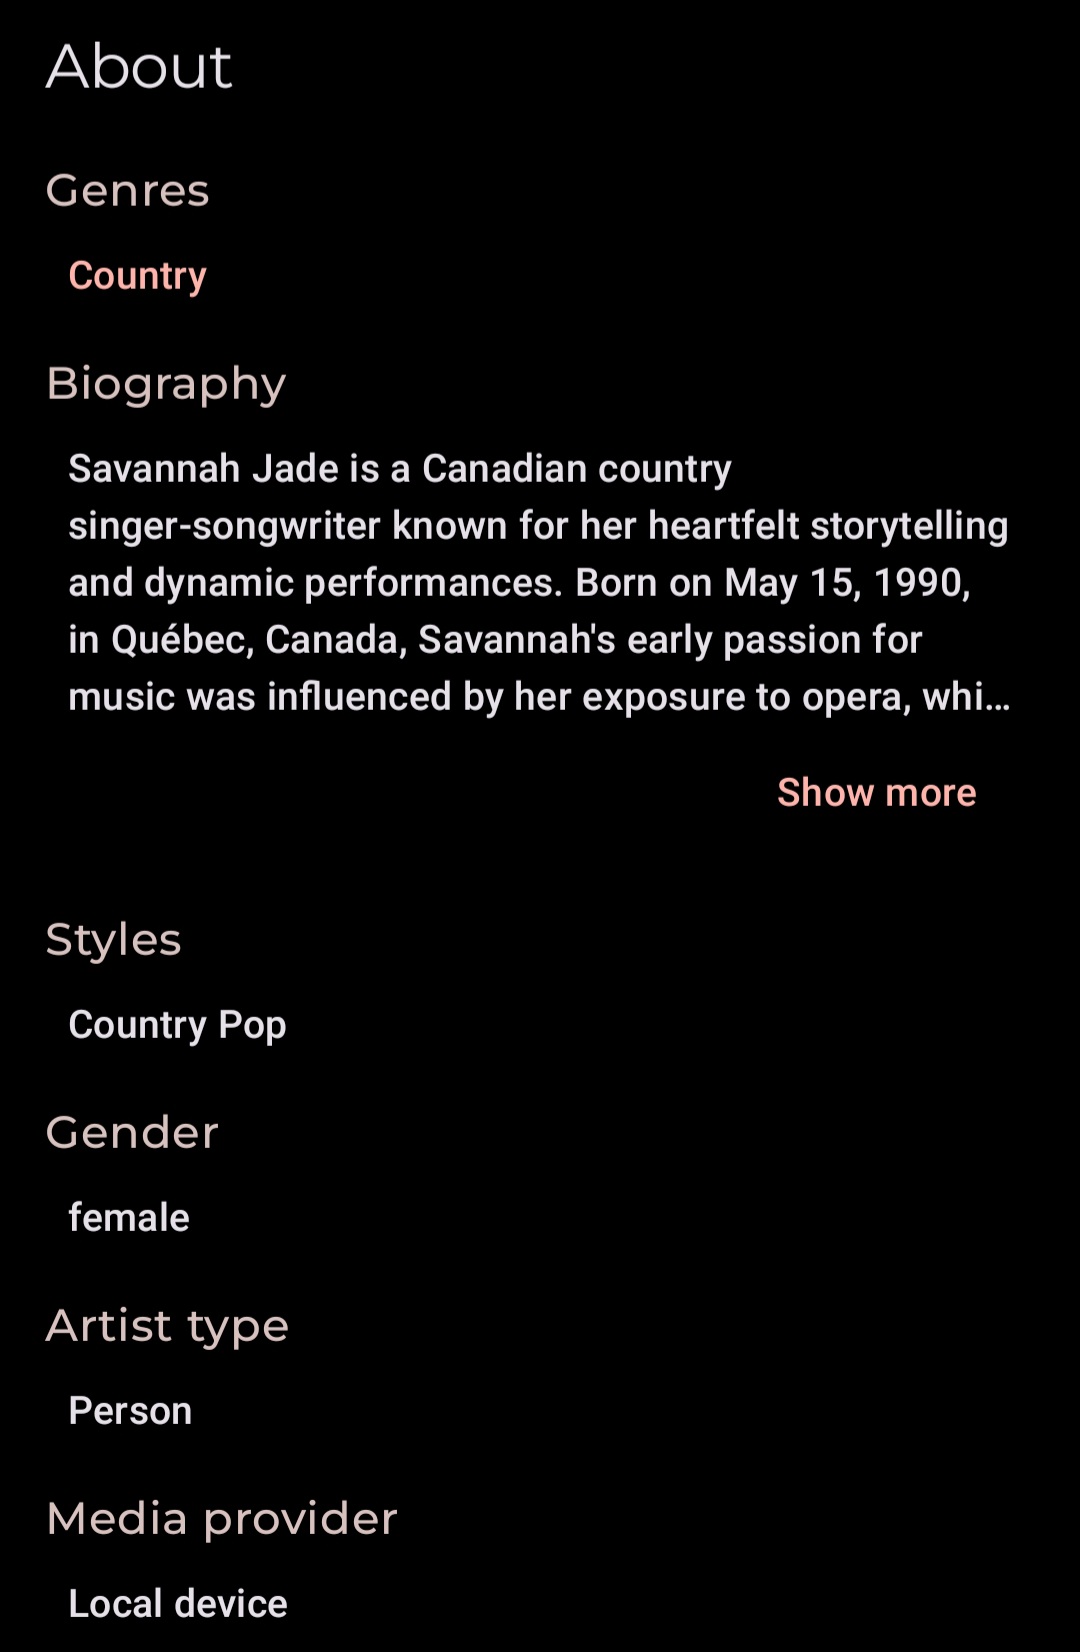Screen dimensions: 1080x1652
Task: Select the Country Pop style entry
Action: 177,1025
